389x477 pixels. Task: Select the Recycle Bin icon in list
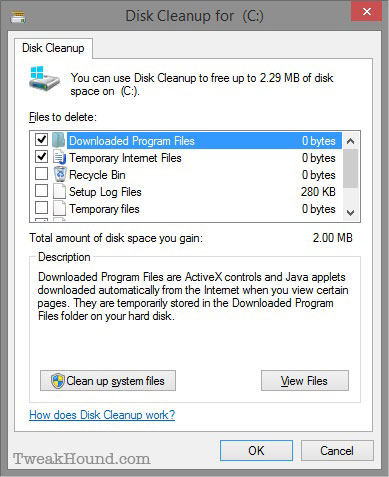pos(60,174)
